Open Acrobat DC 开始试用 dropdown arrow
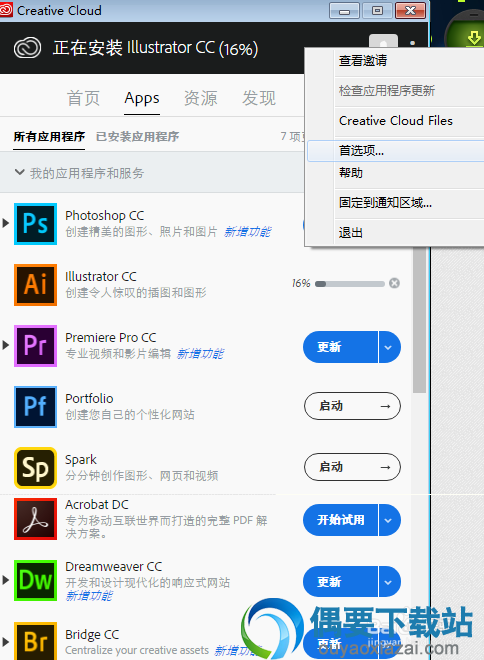 (389, 520)
